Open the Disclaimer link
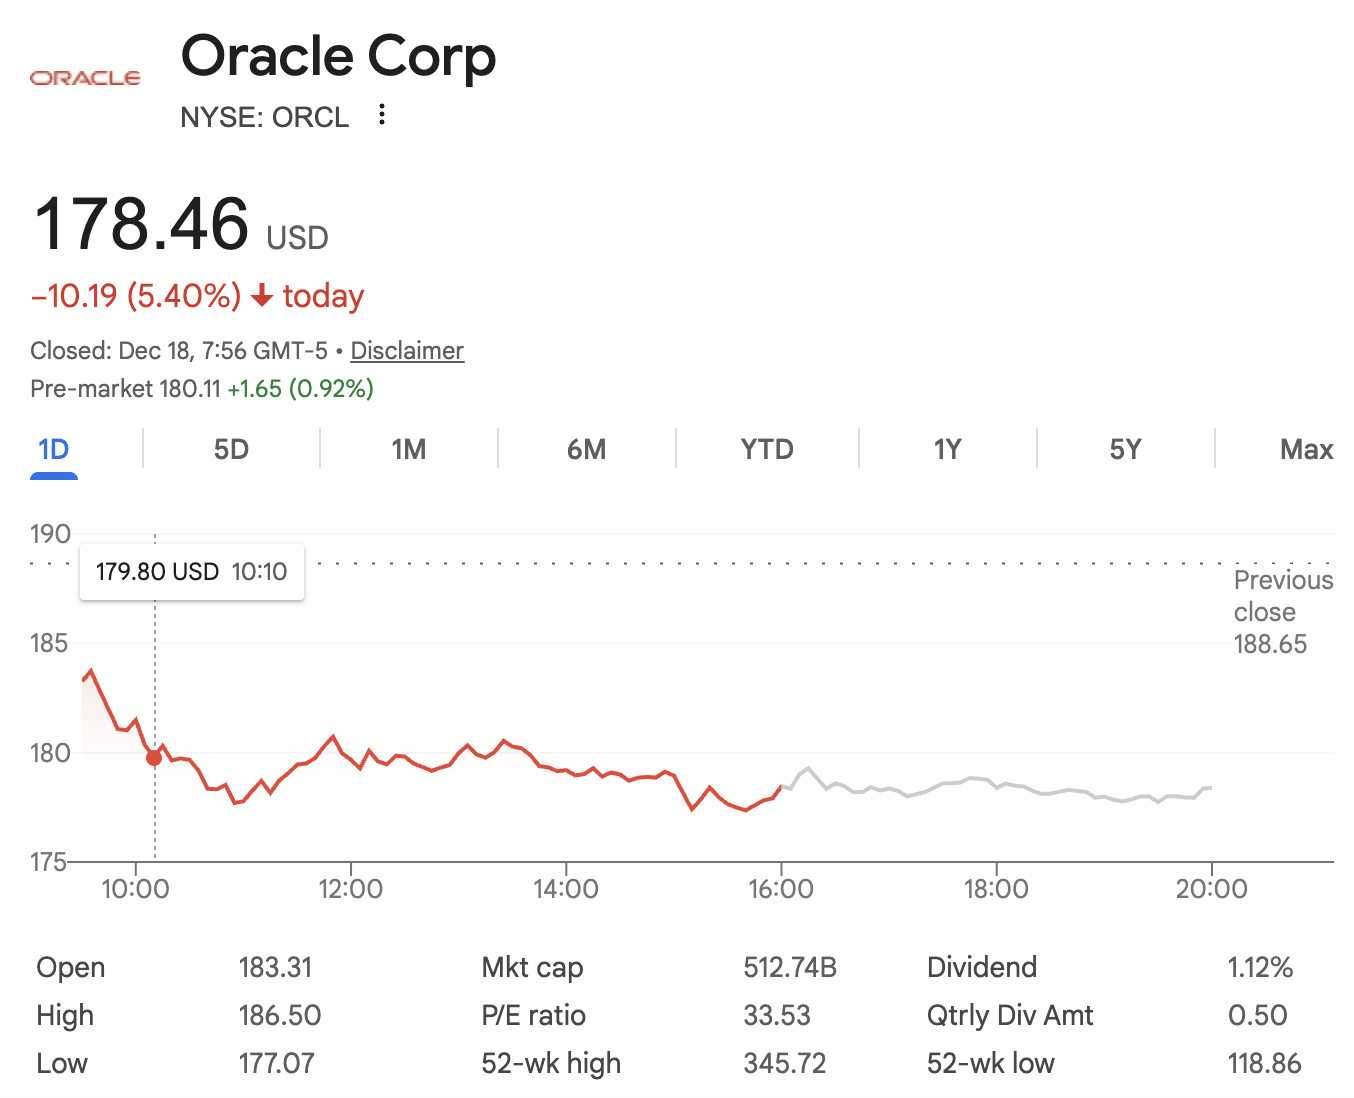This screenshot has height=1098, width=1354. [x=407, y=350]
